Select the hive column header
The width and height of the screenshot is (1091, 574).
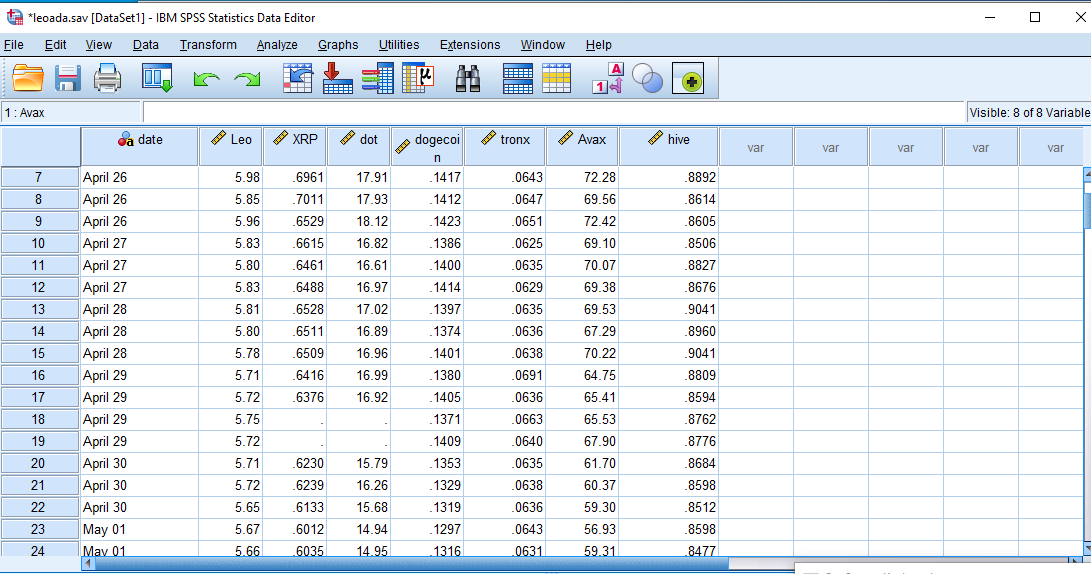pyautogui.click(x=669, y=146)
